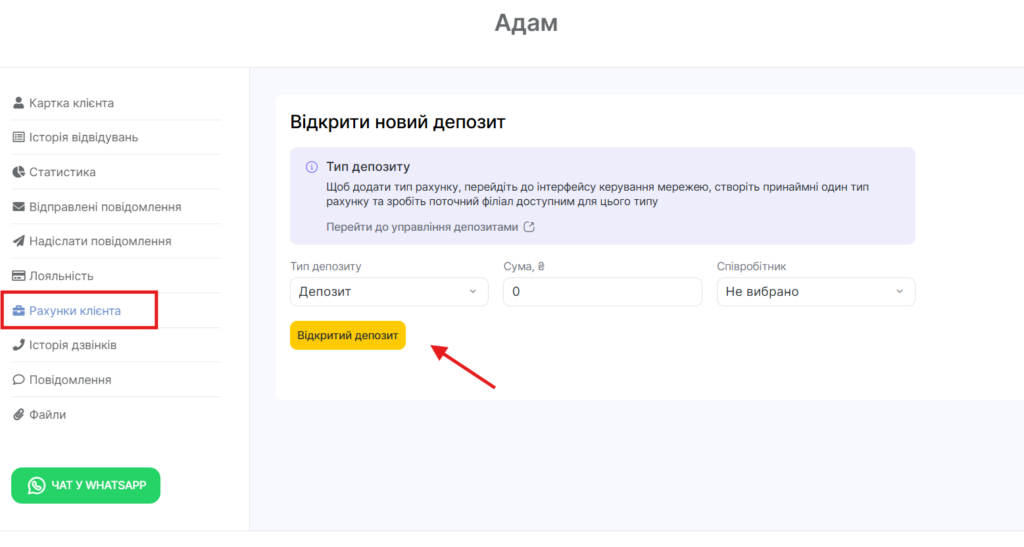Screen dimensions: 1024x547
Task: Select Лояльність in the sidebar
Action: coord(61,276)
